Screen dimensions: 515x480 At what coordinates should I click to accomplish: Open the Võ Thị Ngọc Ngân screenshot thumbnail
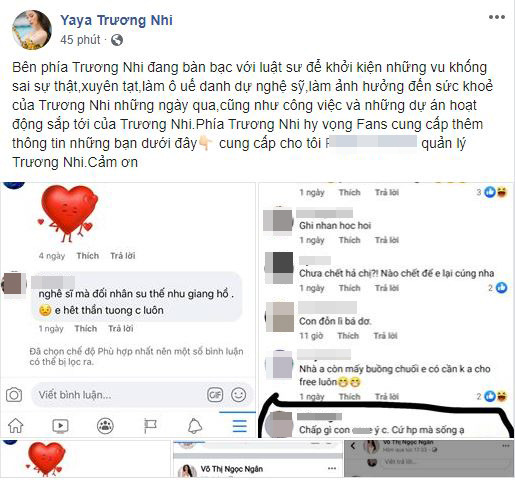pos(257,459)
